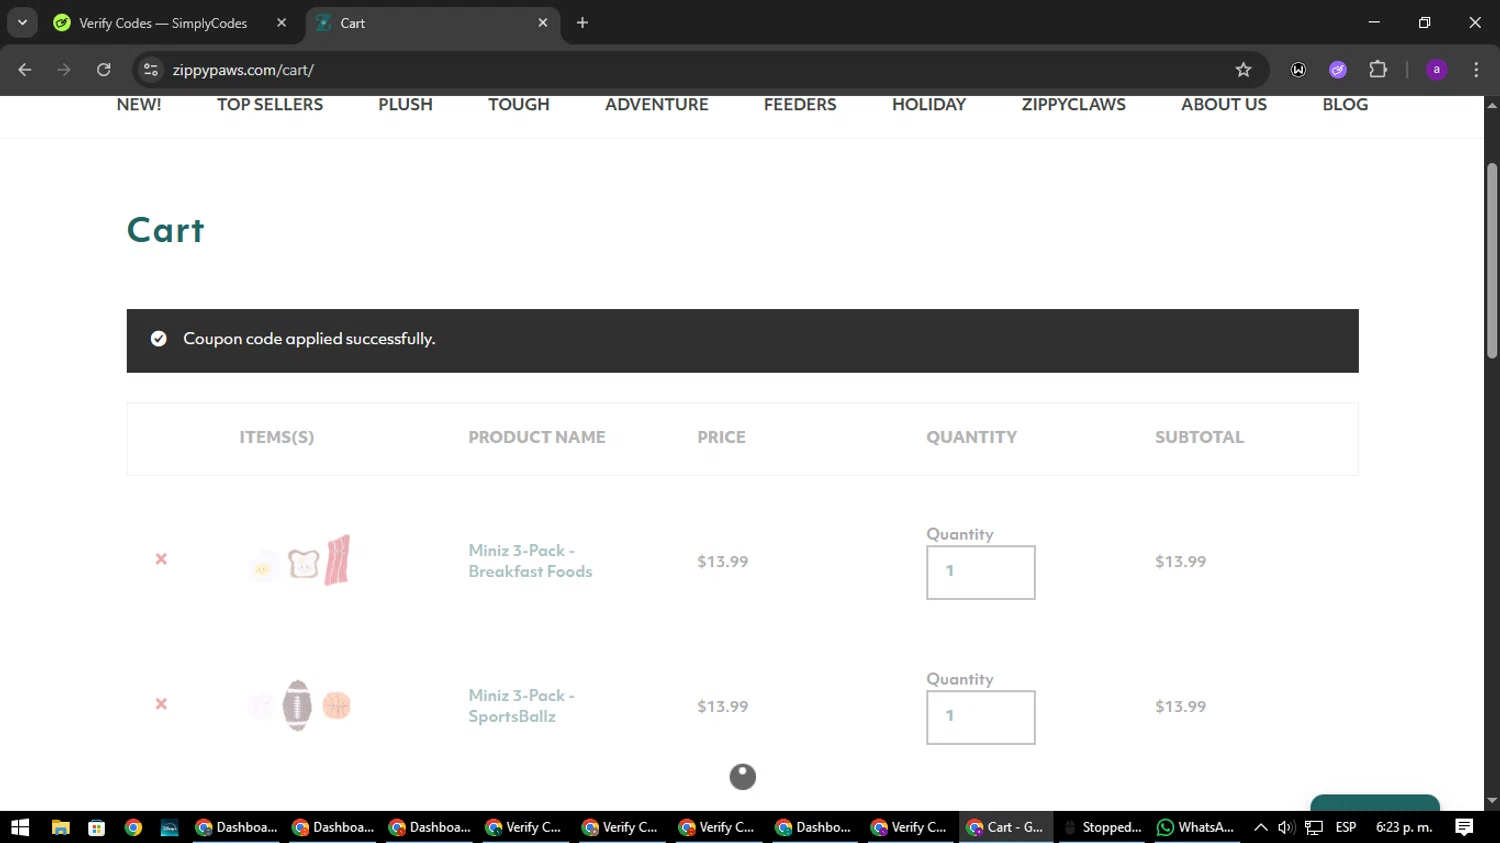The height and width of the screenshot is (843, 1500).
Task: Open a new browser tab
Action: pos(582,23)
